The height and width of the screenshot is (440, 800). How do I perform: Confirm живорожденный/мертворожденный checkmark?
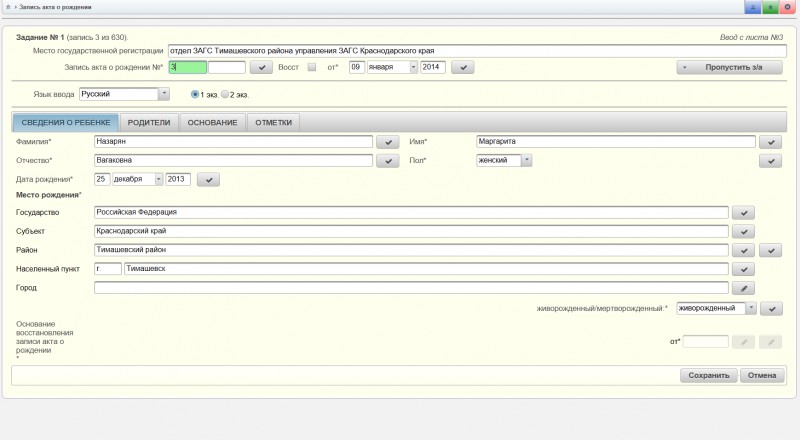pos(771,309)
